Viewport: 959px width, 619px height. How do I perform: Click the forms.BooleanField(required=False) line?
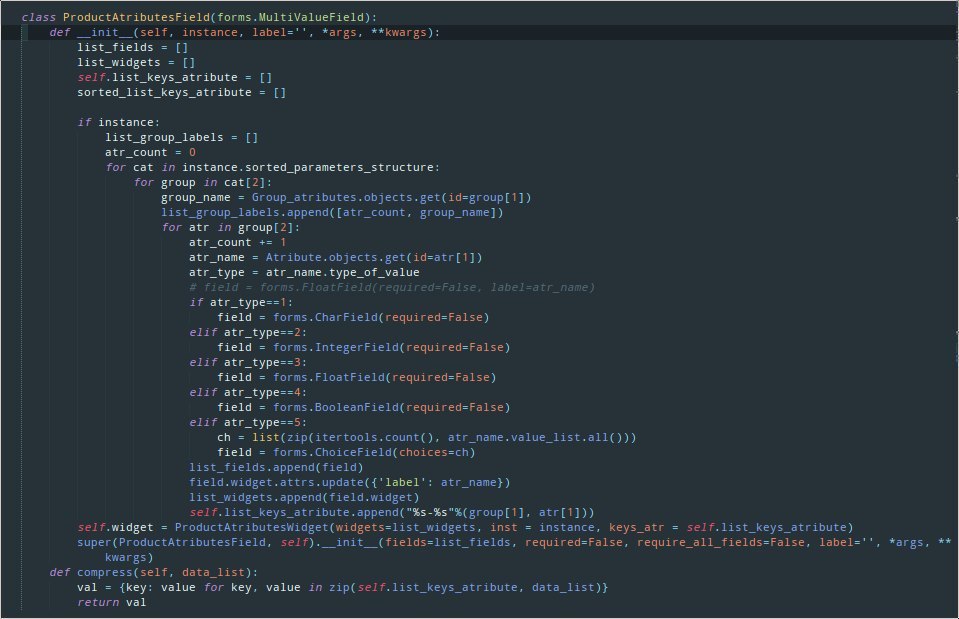coord(363,407)
